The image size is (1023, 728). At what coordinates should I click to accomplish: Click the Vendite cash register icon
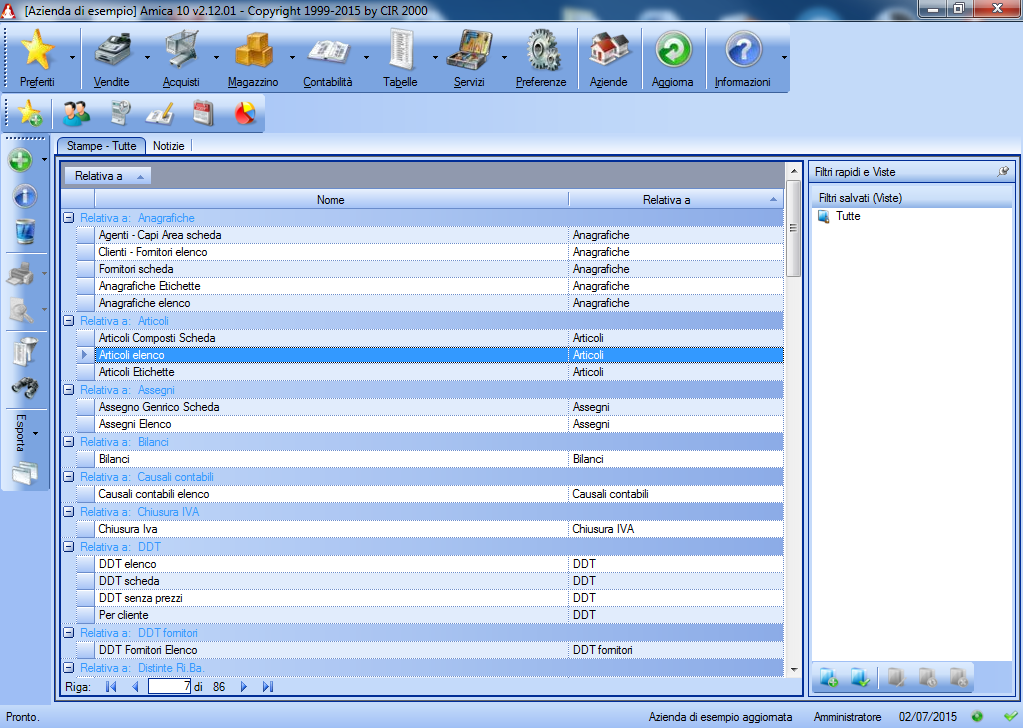tap(112, 50)
